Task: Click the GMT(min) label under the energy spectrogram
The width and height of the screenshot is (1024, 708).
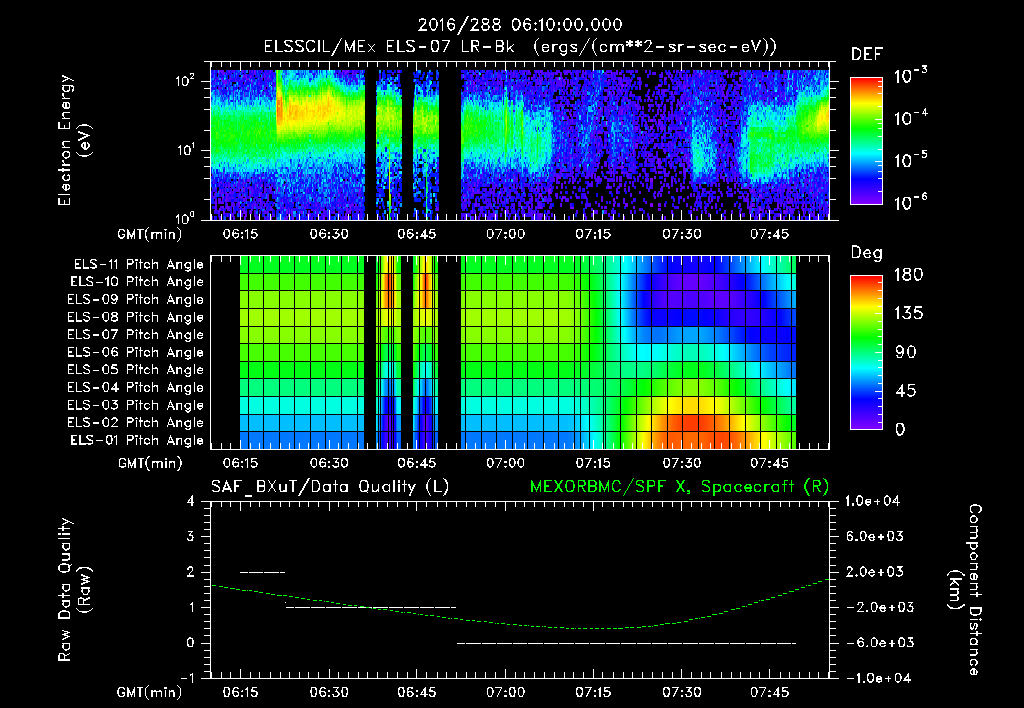Action: (x=150, y=234)
